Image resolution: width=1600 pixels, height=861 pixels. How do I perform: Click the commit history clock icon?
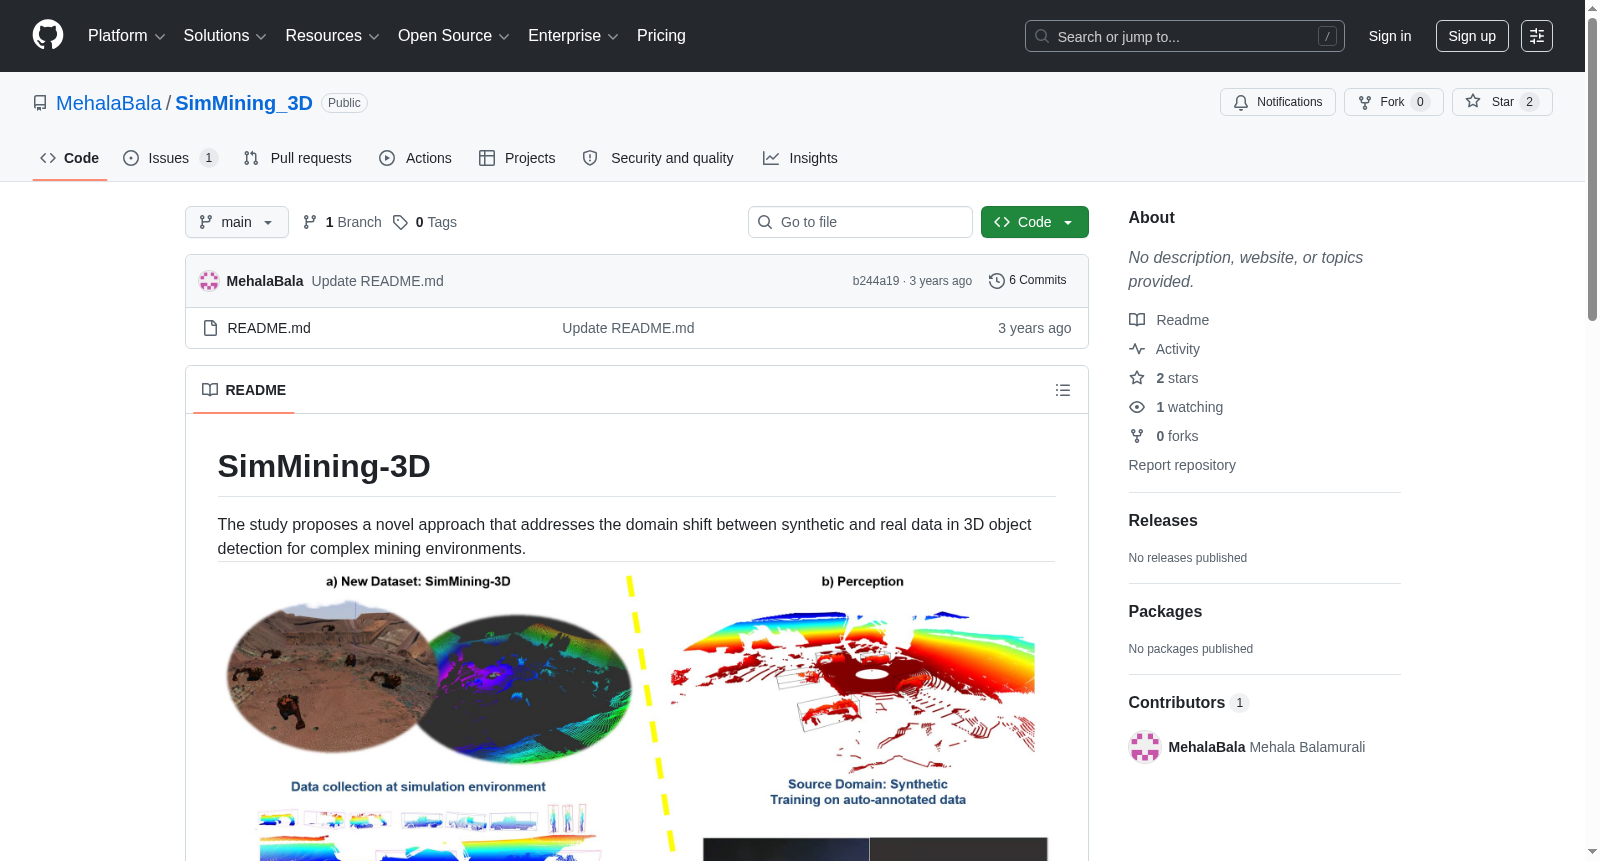(996, 281)
